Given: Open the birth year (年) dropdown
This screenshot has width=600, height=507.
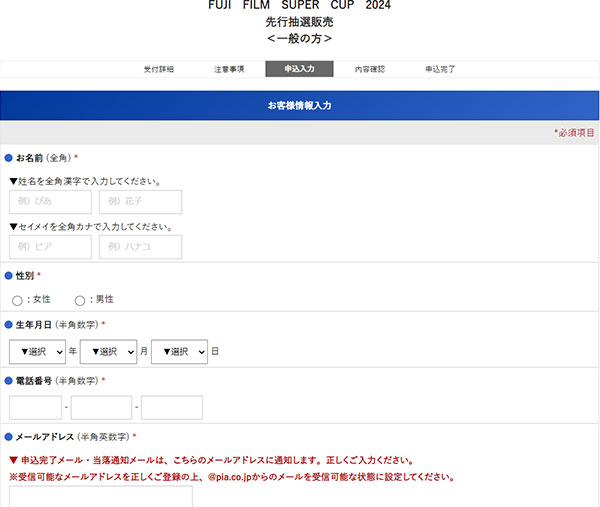Looking at the screenshot, I should (x=37, y=352).
